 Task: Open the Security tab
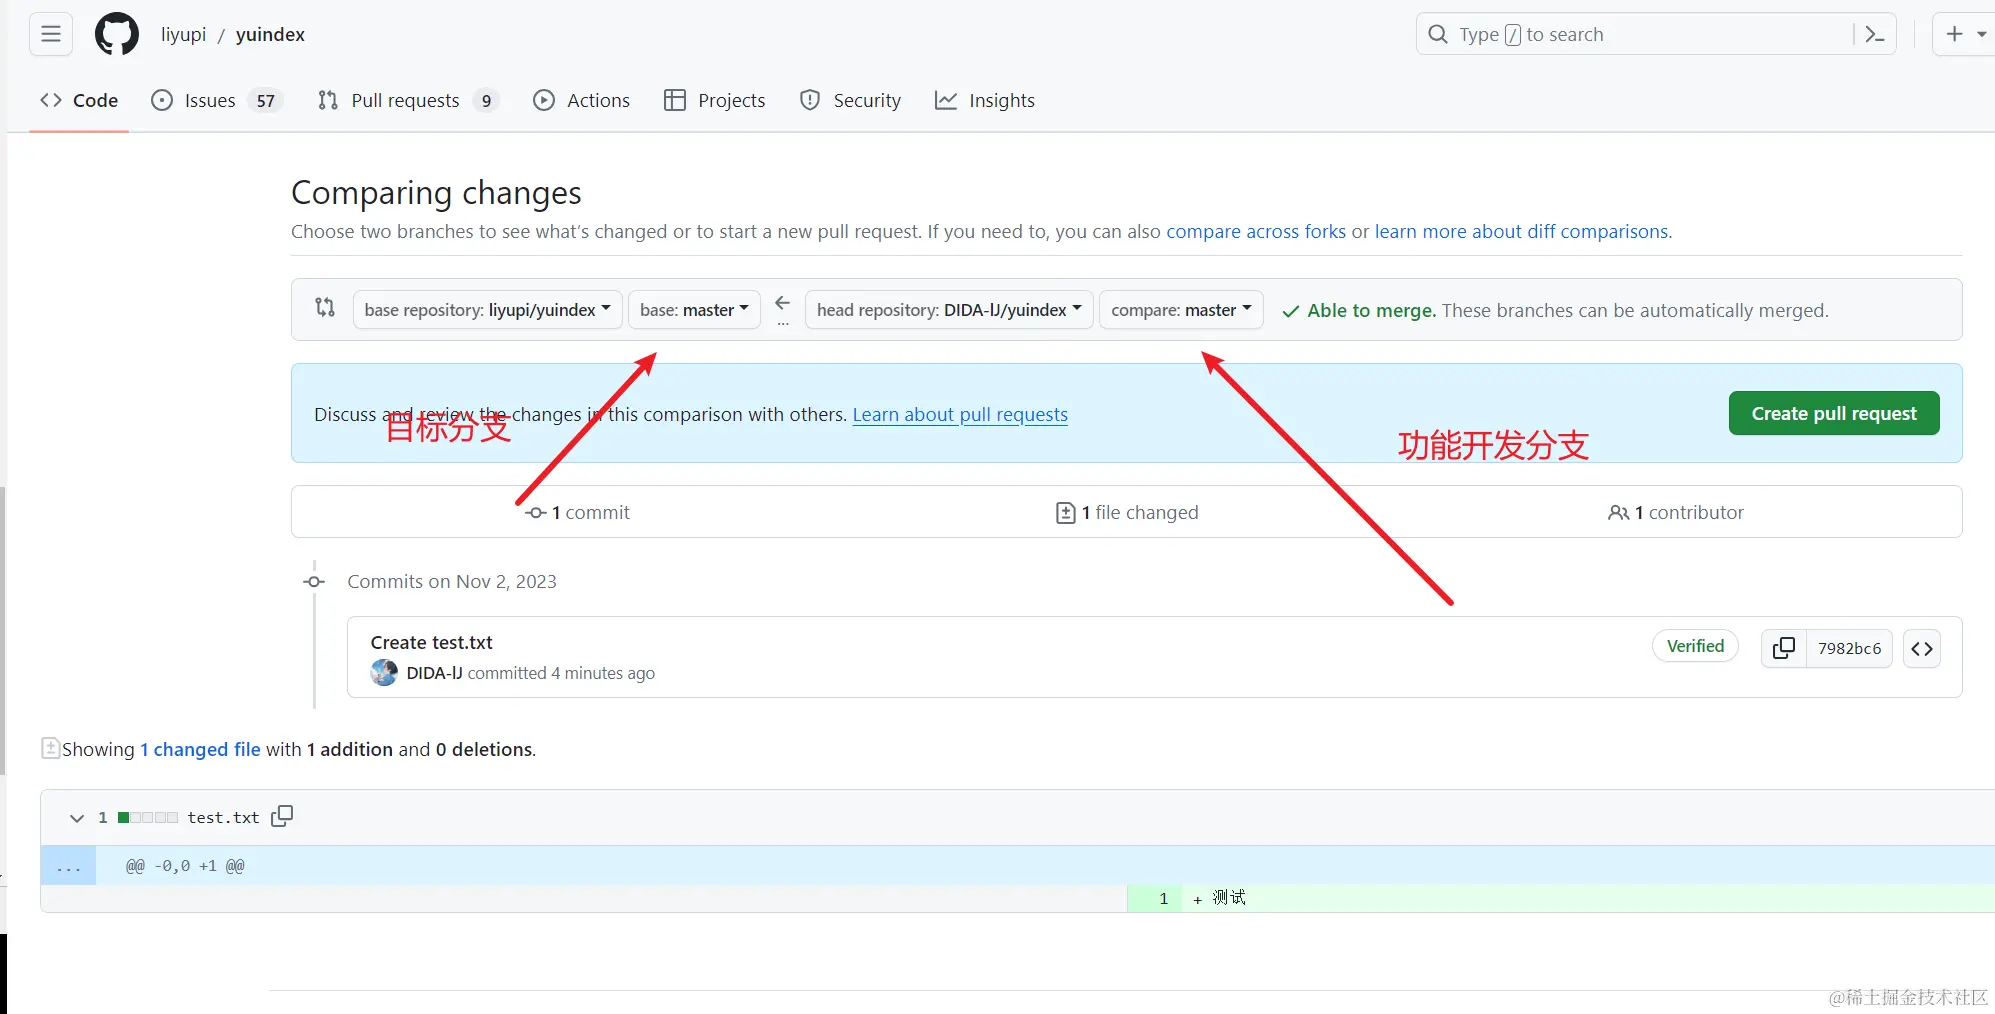coord(851,100)
